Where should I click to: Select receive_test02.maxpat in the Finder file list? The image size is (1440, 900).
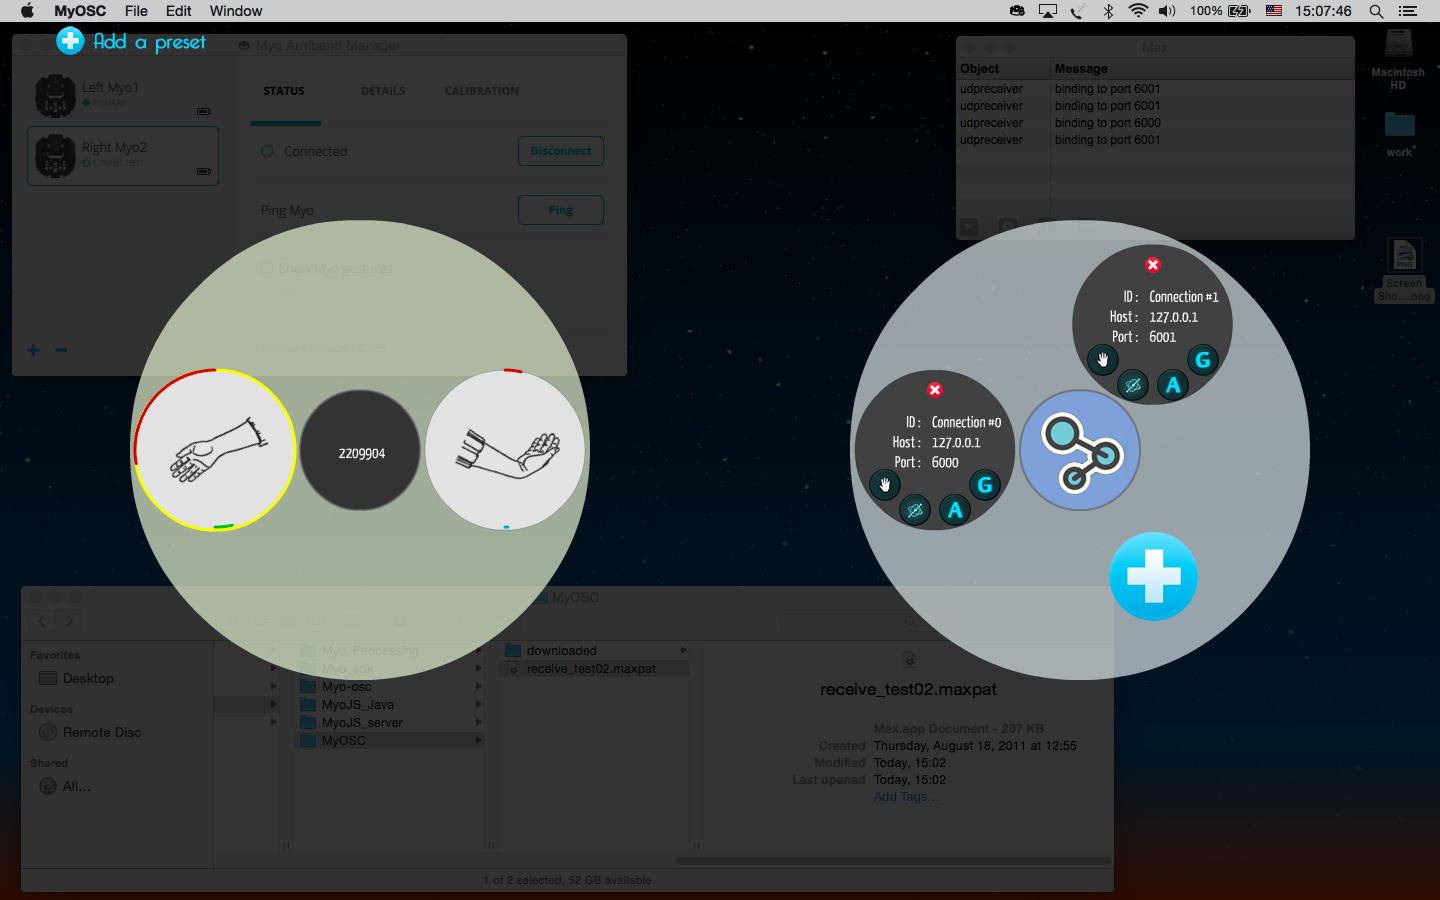594,669
